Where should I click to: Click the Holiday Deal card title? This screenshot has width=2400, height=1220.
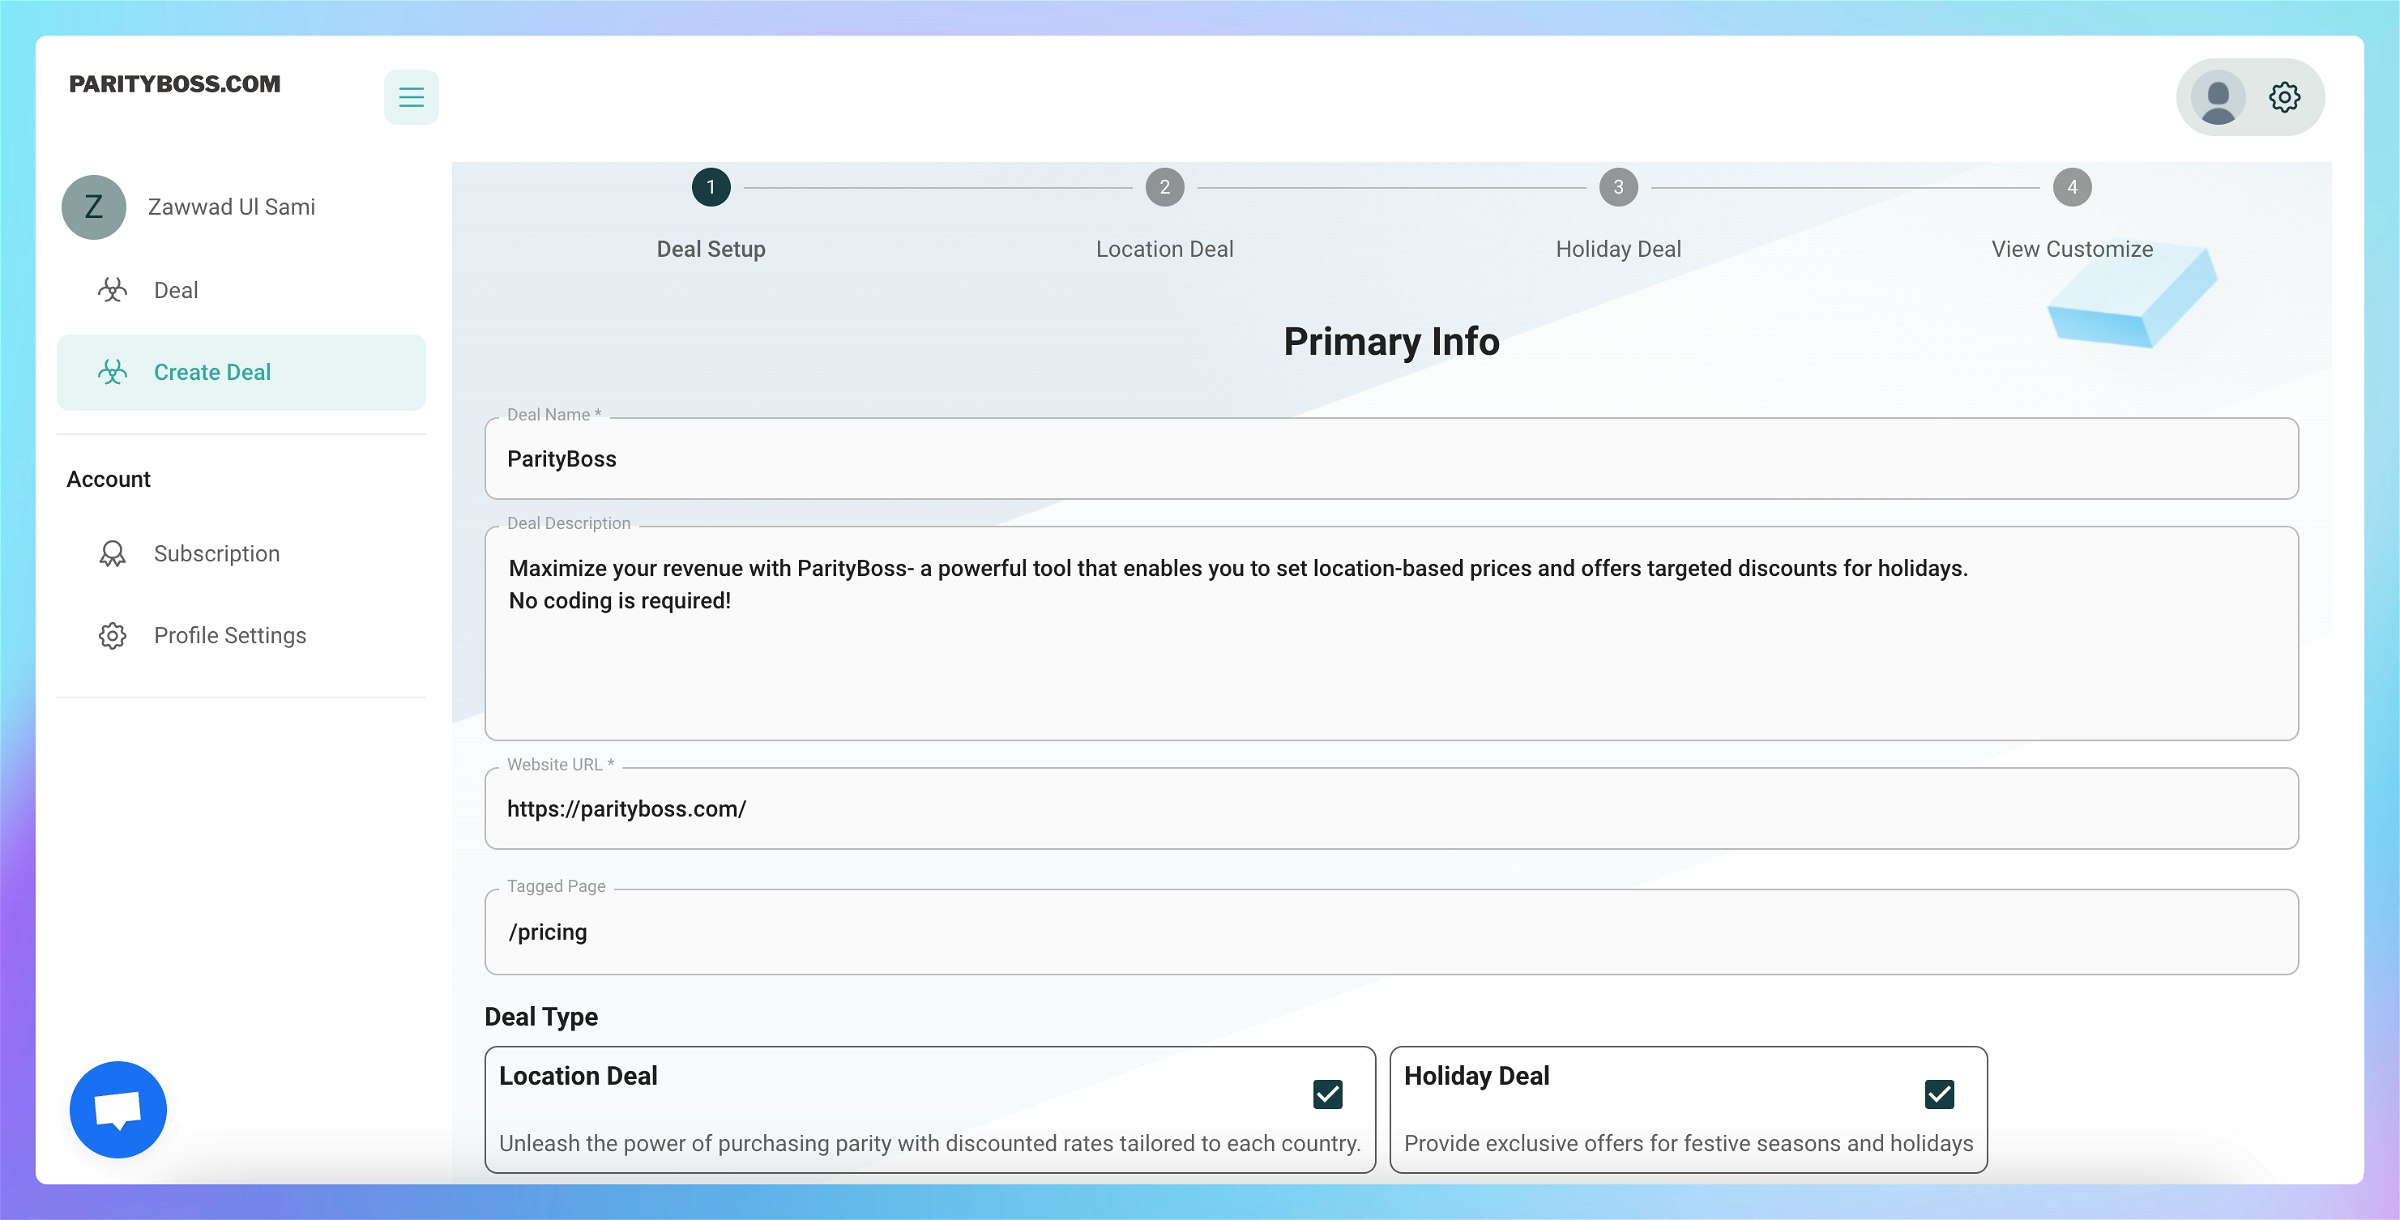pos(1476,1076)
